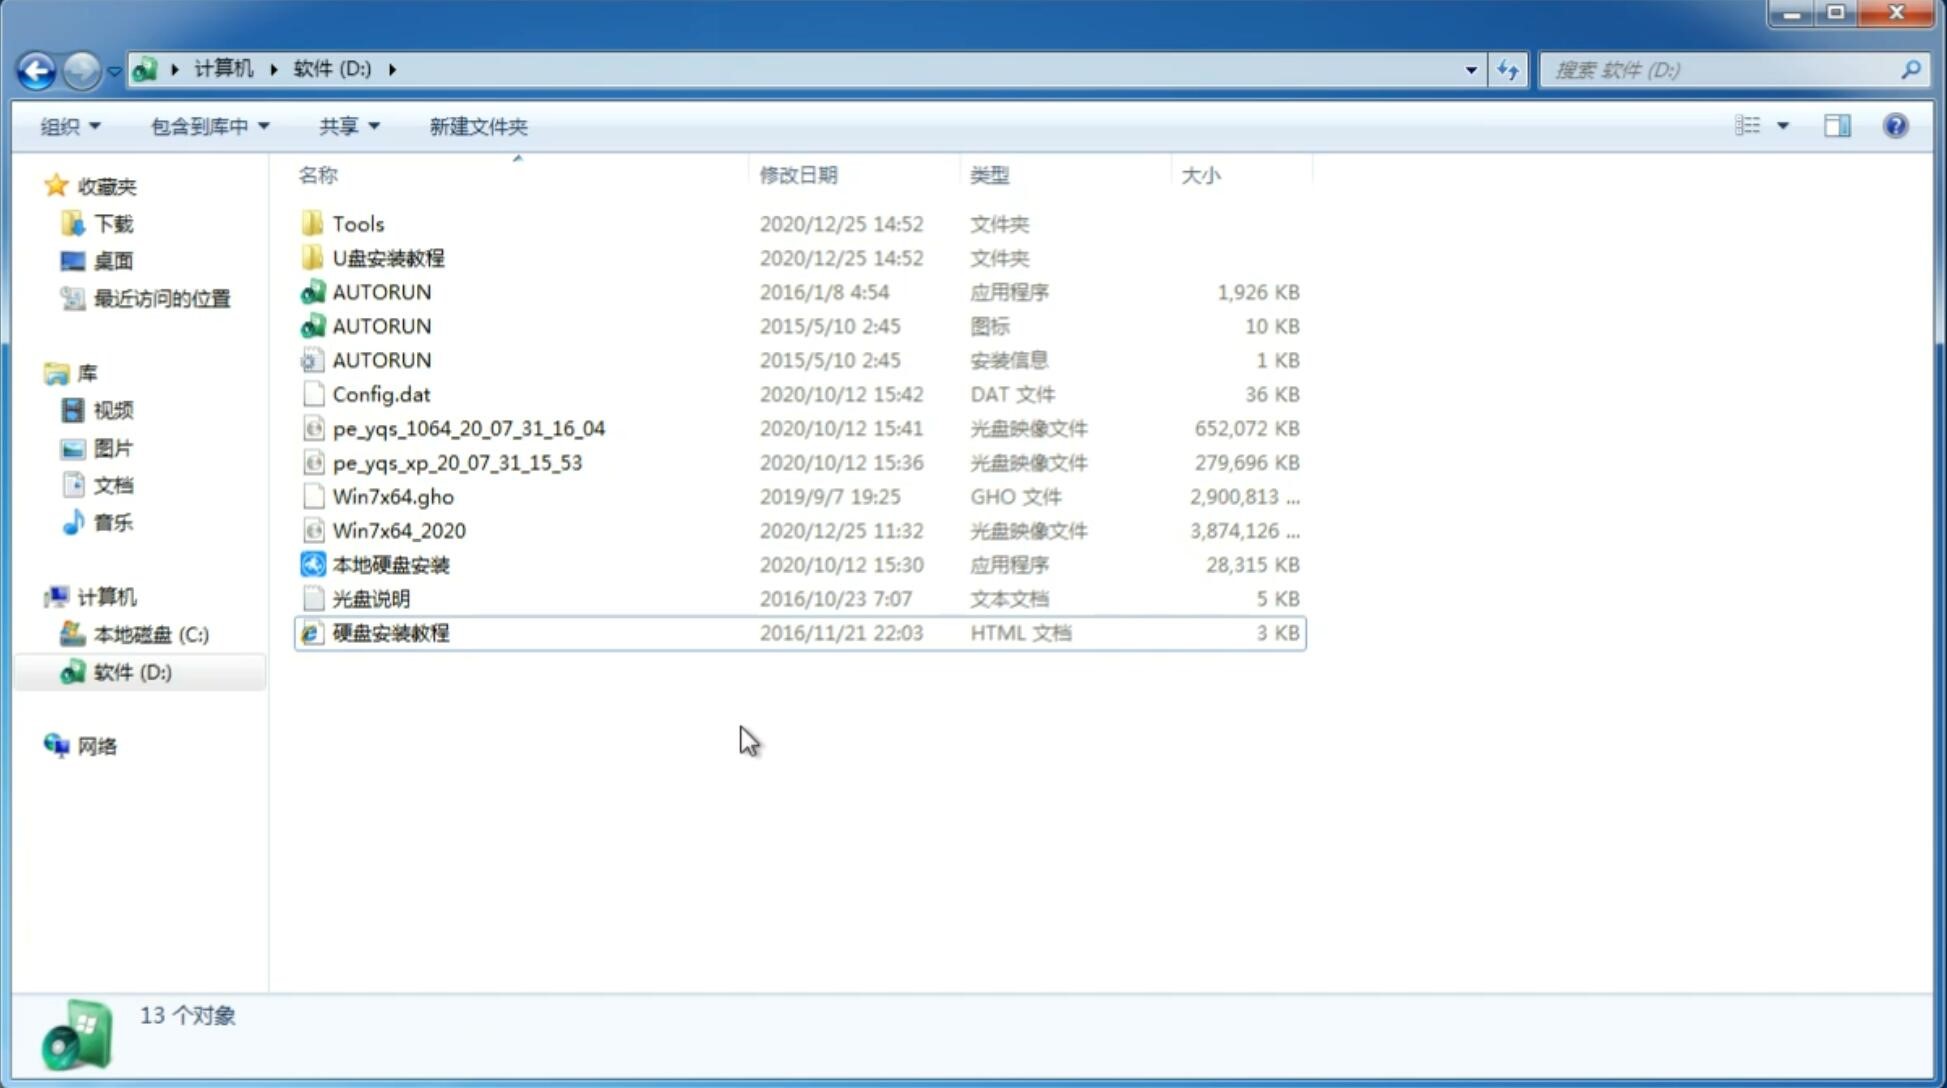
Task: Select change view layout icon
Action: click(1758, 124)
